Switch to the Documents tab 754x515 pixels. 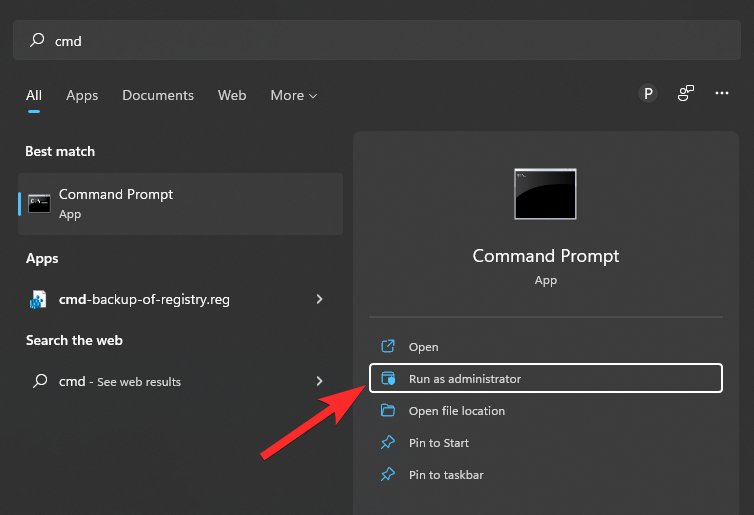click(158, 96)
